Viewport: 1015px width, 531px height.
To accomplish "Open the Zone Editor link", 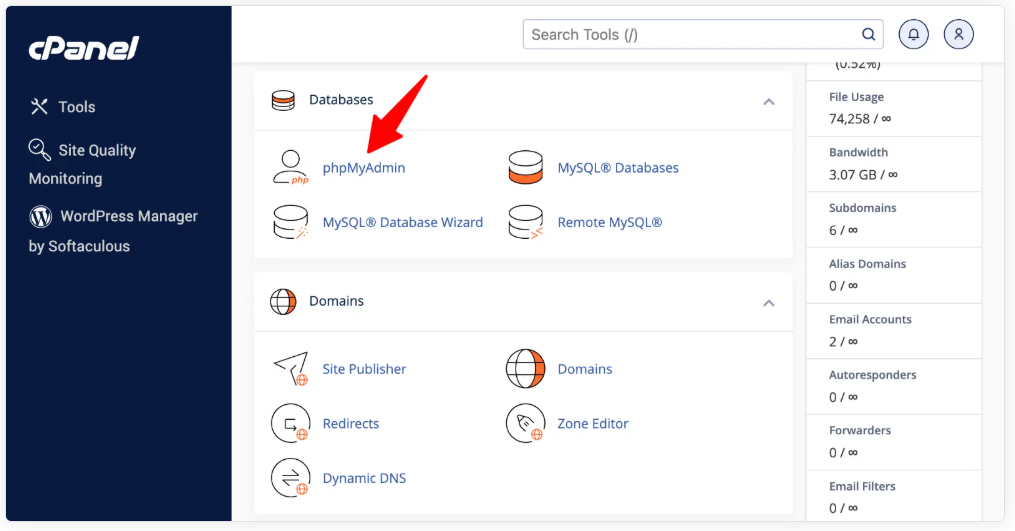I will point(593,424).
